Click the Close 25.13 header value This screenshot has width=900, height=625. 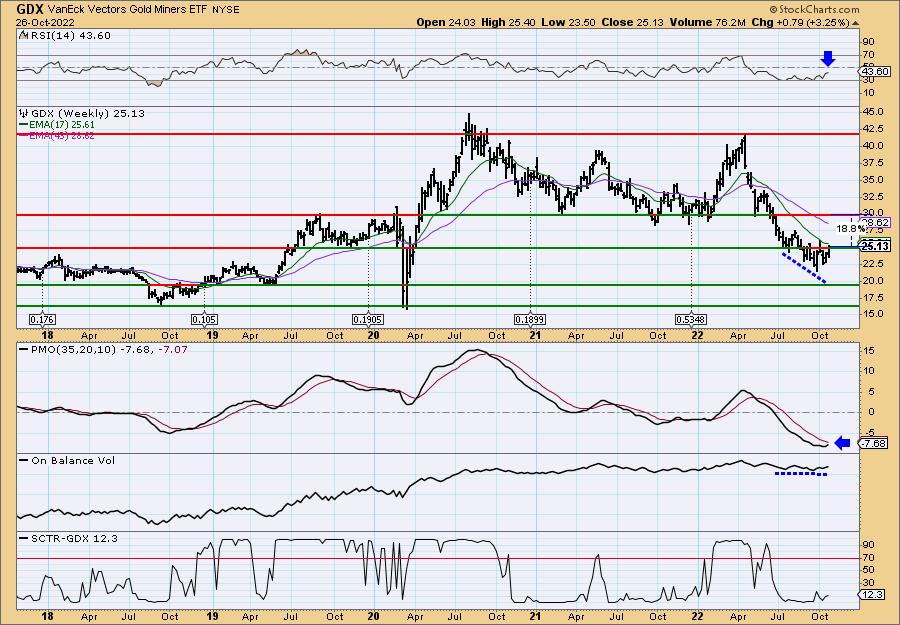coord(633,23)
